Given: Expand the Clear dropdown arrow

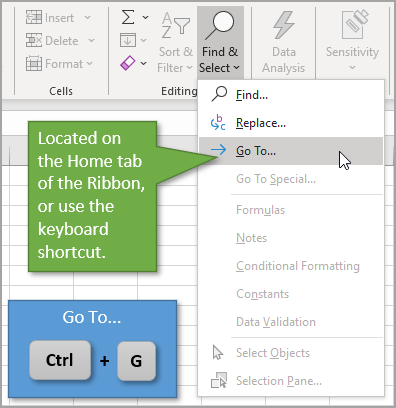Looking at the screenshot, I should (x=144, y=63).
